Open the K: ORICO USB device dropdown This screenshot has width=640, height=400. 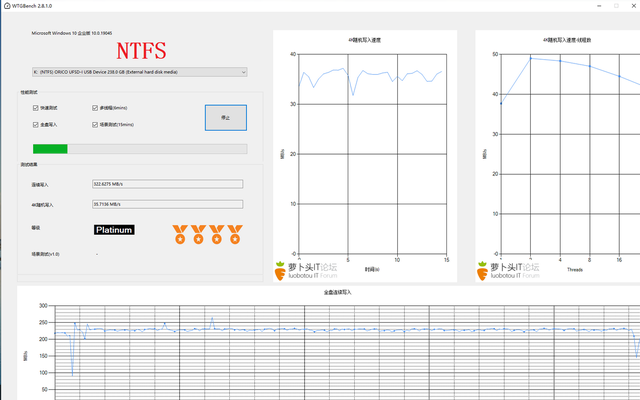click(140, 72)
